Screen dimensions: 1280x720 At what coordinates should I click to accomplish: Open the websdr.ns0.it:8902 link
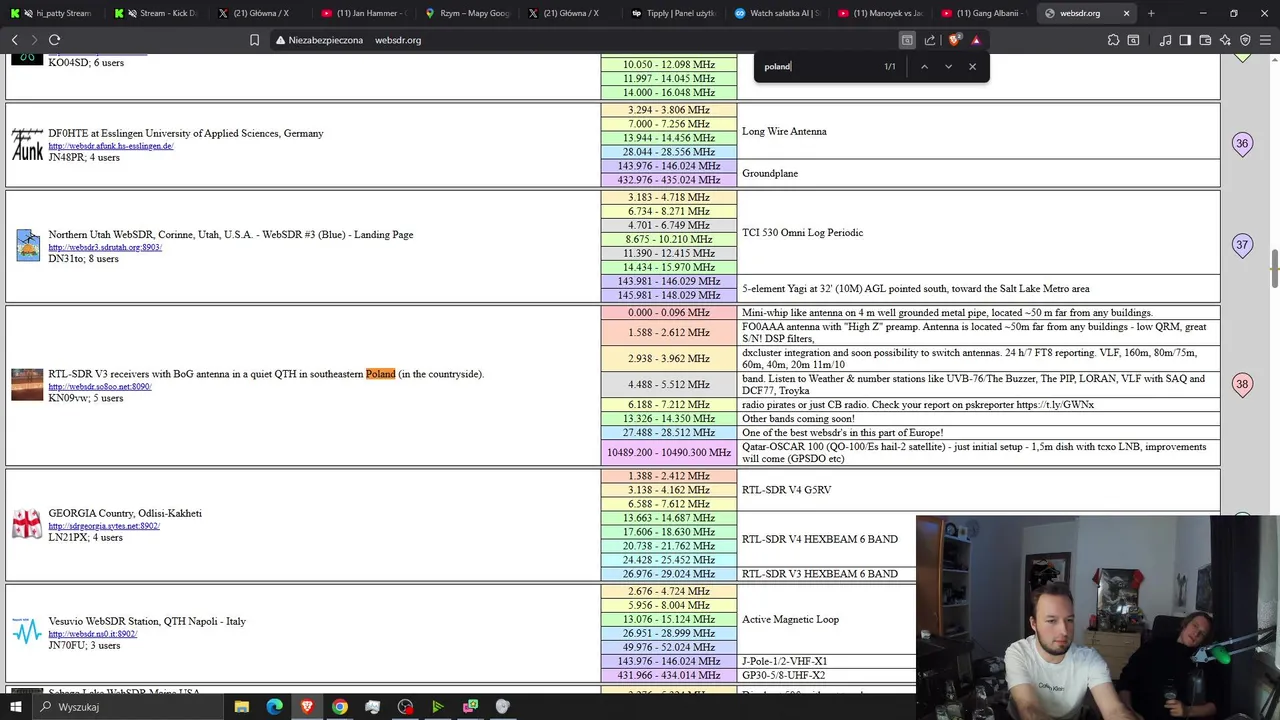[93, 634]
